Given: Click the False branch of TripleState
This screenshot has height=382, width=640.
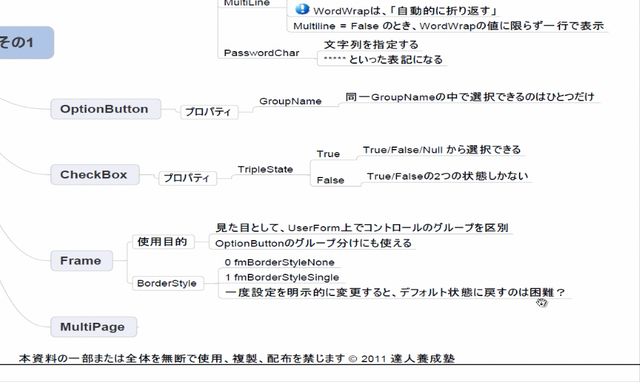Looking at the screenshot, I should (x=330, y=180).
